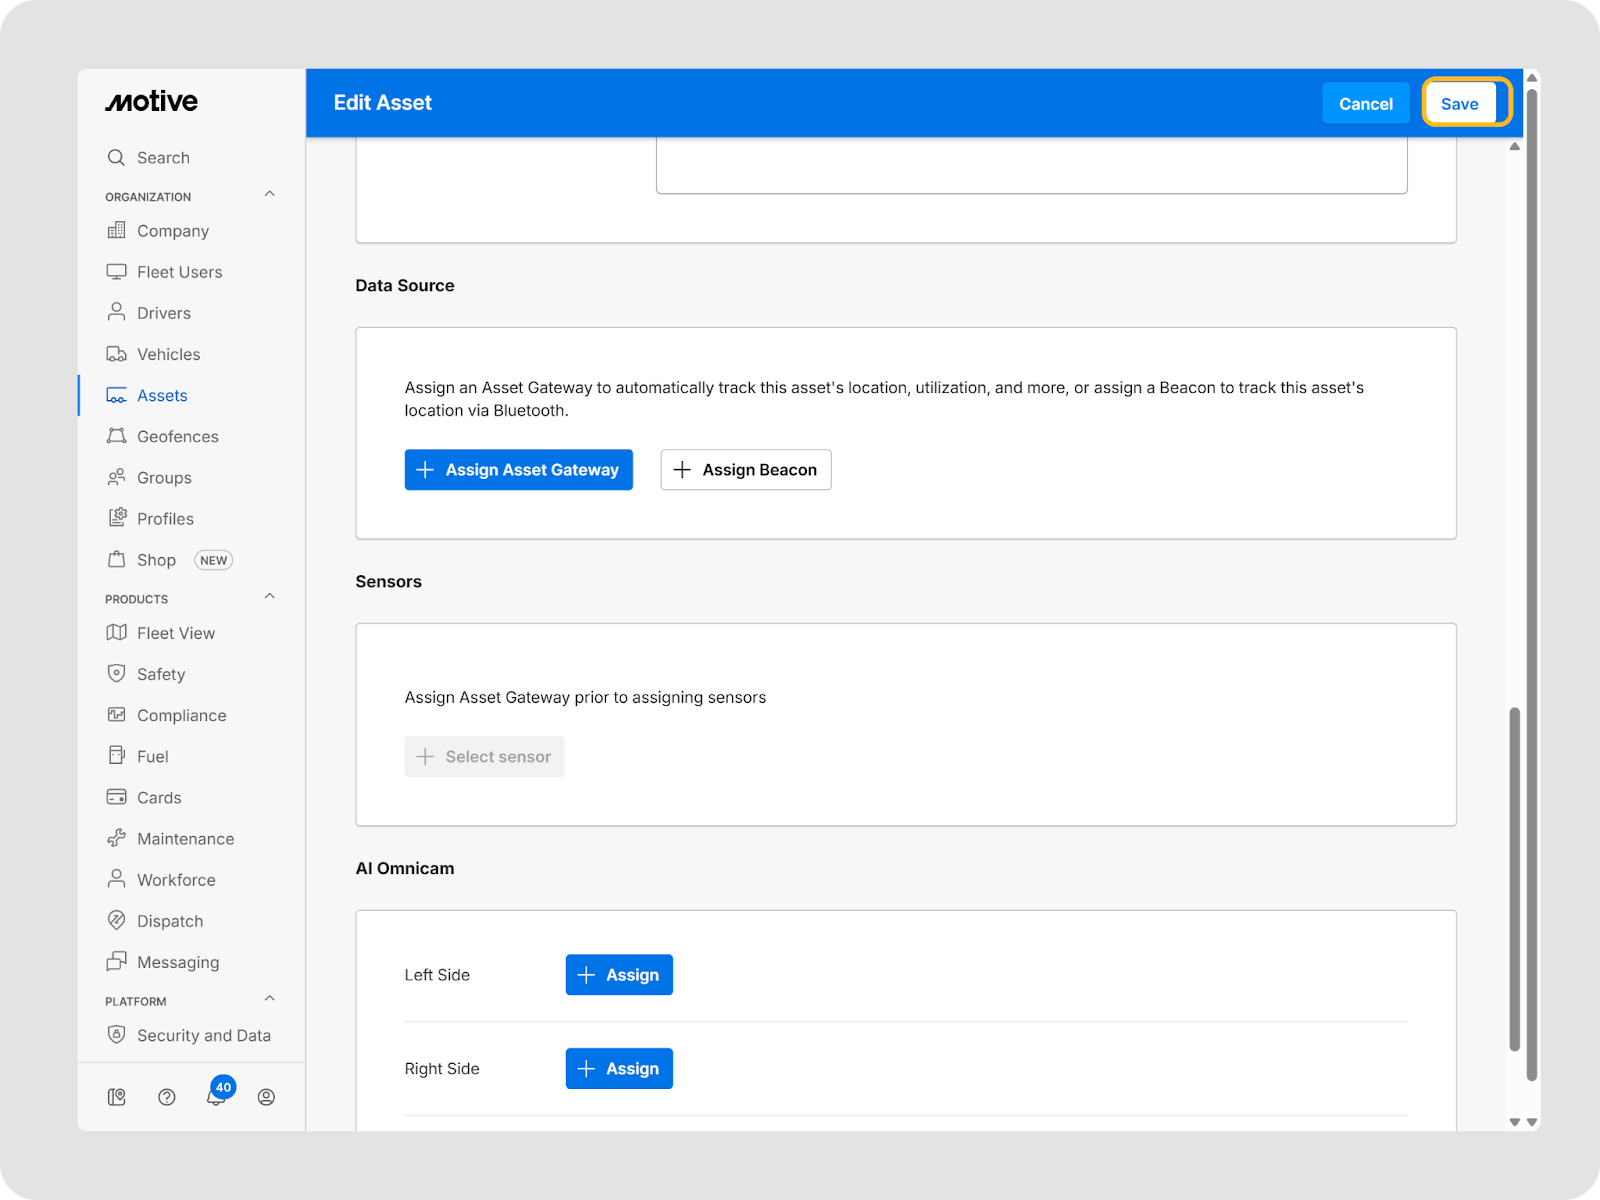Assign a Left Side Omnicam
The width and height of the screenshot is (1600, 1200).
tap(619, 975)
